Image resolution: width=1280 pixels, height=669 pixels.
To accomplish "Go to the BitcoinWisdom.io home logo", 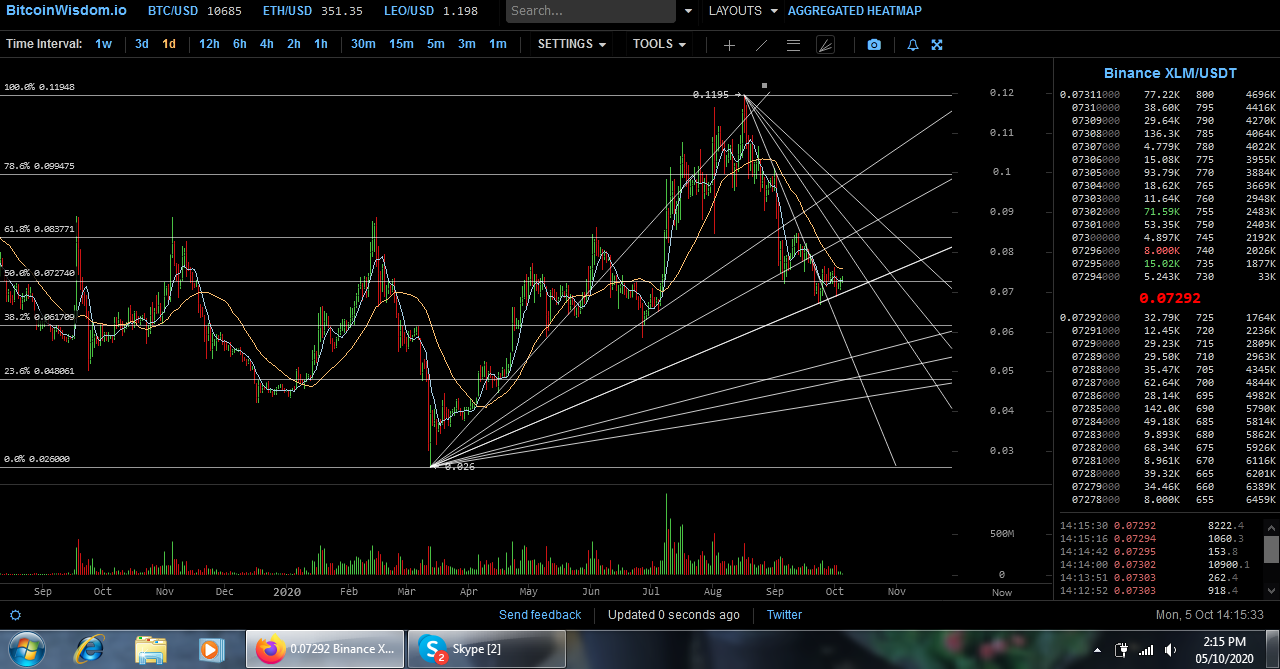I will coord(66,11).
